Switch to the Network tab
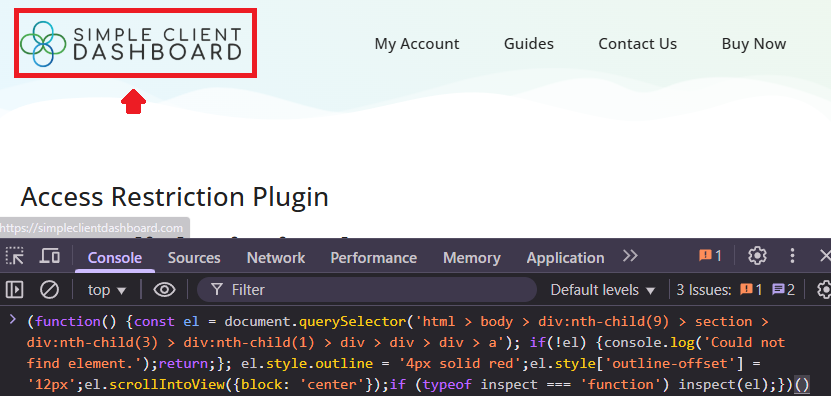Image resolution: width=831 pixels, height=396 pixels. 276,258
